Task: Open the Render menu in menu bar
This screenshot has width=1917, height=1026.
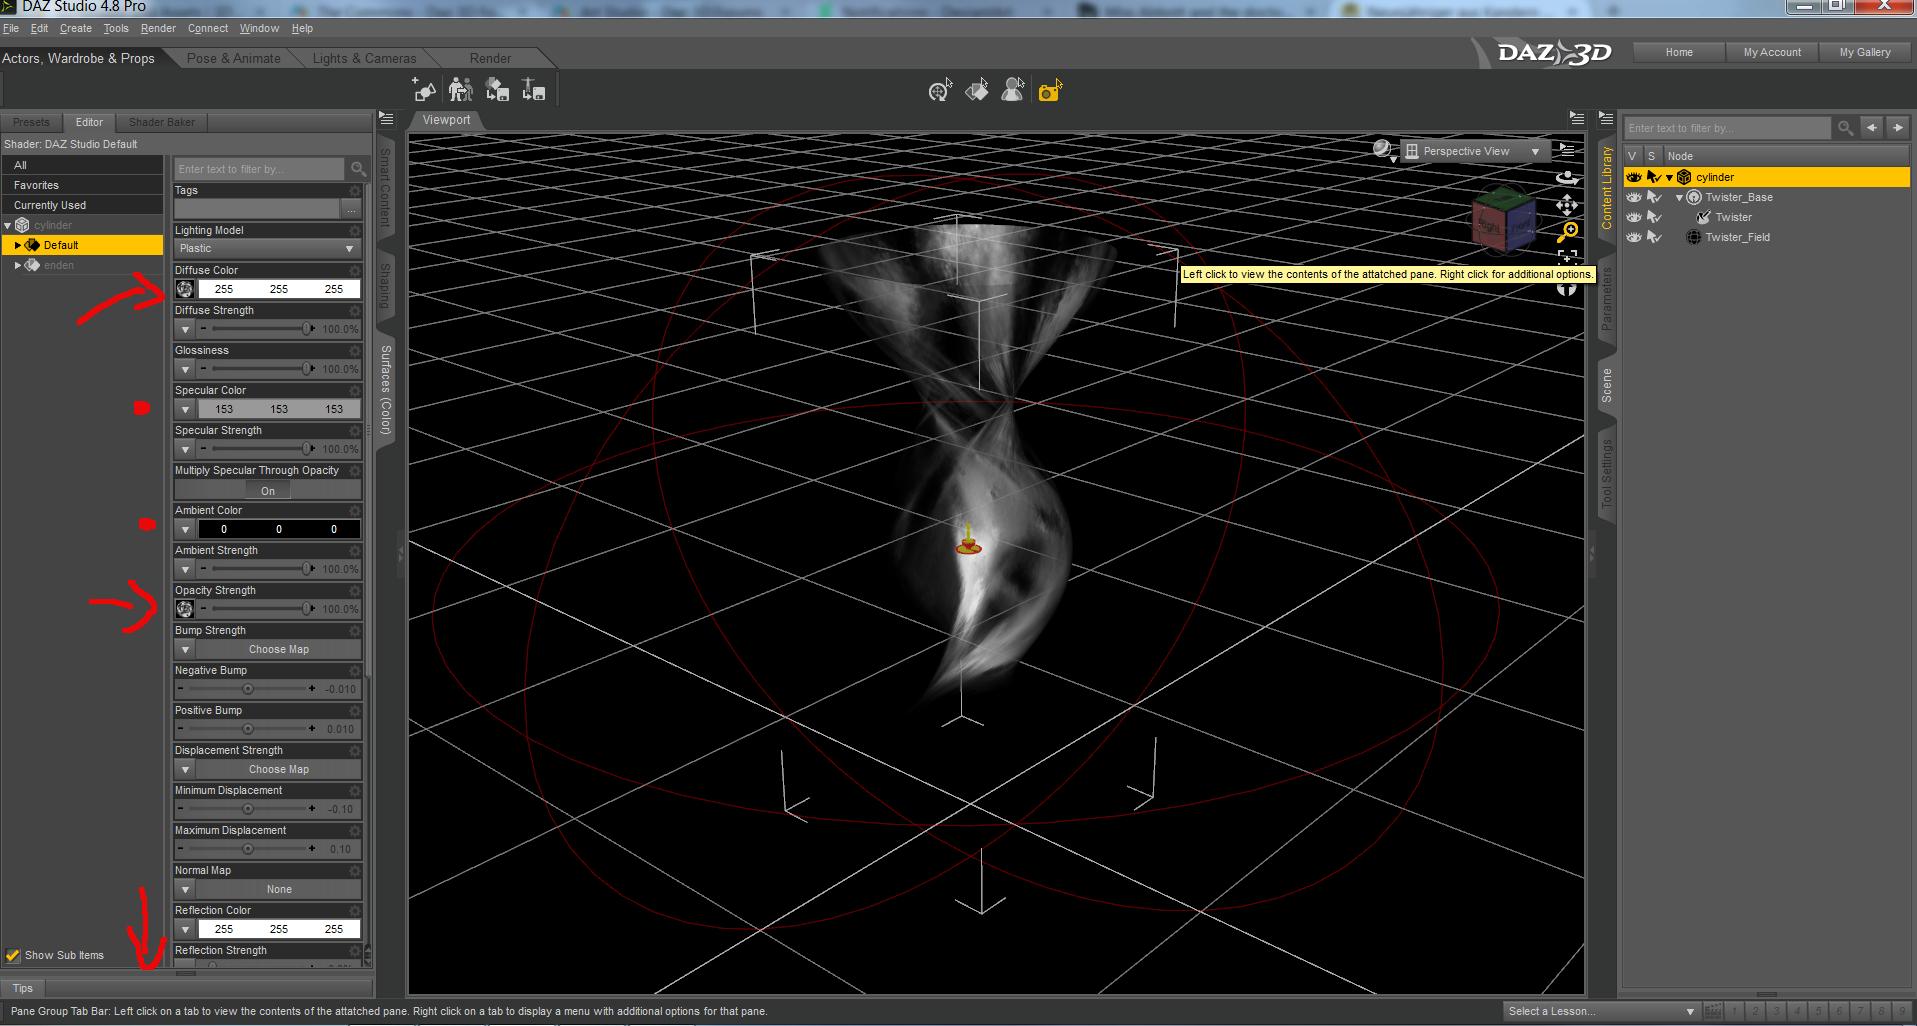Action: pyautogui.click(x=158, y=28)
